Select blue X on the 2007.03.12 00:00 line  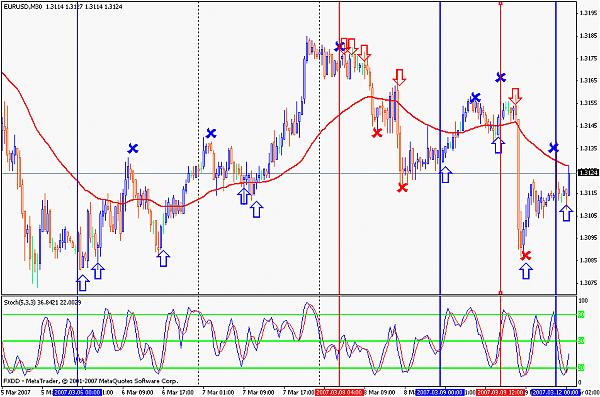point(553,147)
